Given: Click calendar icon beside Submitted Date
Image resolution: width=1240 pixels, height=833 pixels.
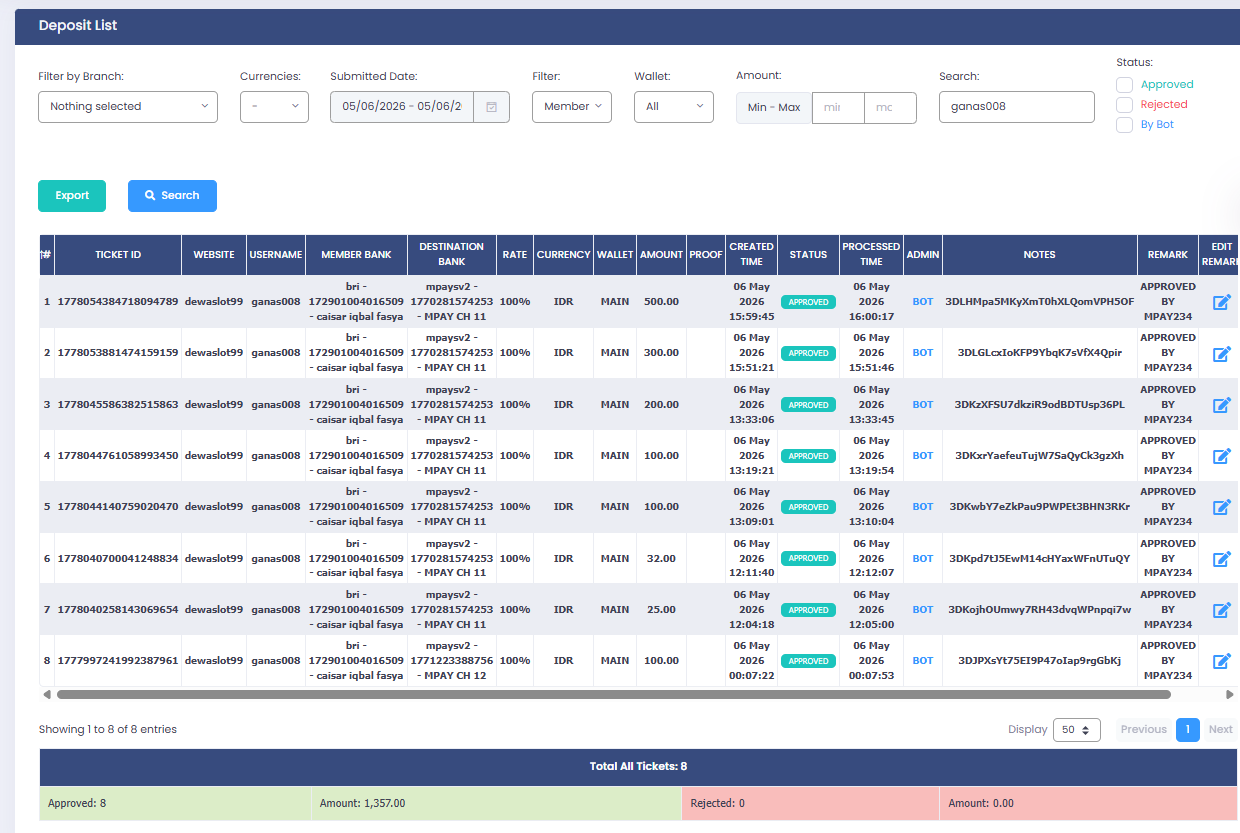Looking at the screenshot, I should click(492, 107).
